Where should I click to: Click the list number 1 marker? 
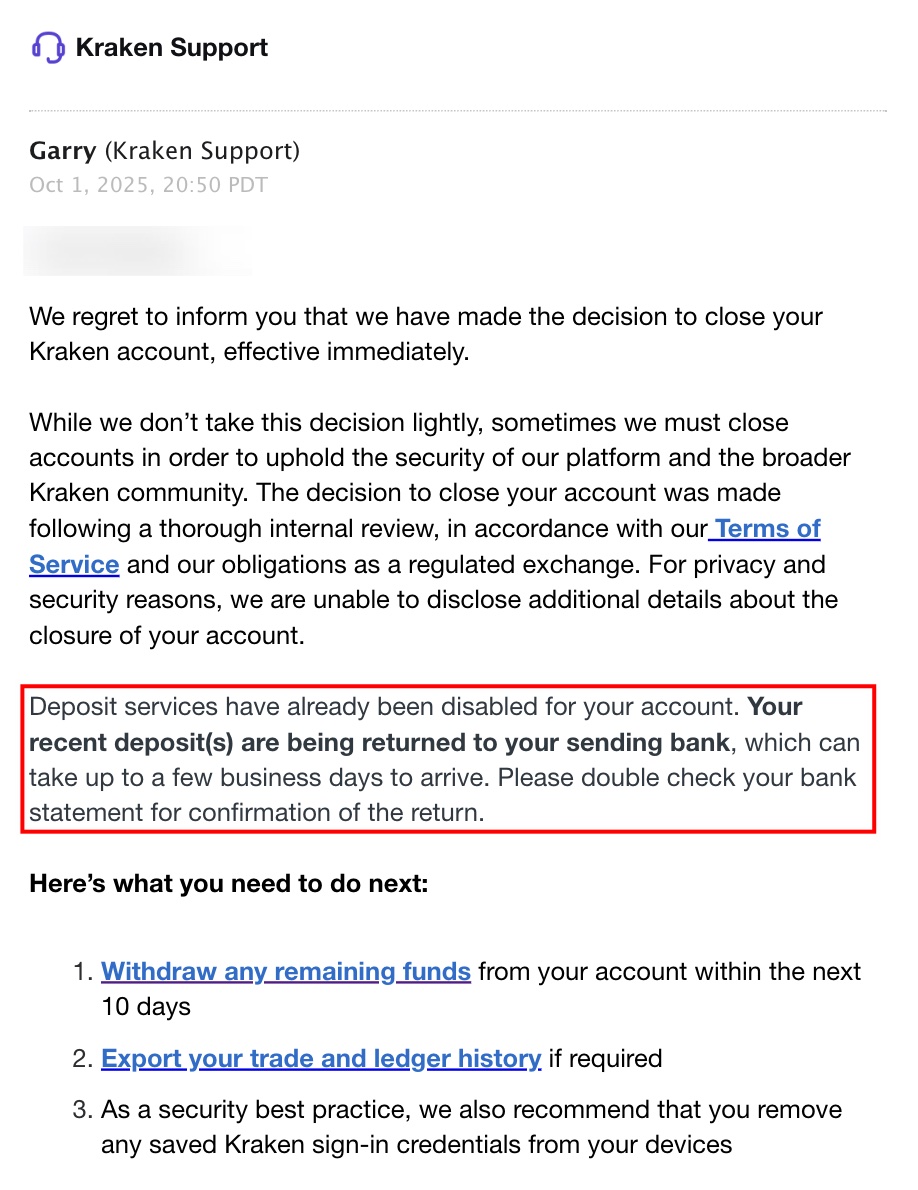tap(83, 971)
